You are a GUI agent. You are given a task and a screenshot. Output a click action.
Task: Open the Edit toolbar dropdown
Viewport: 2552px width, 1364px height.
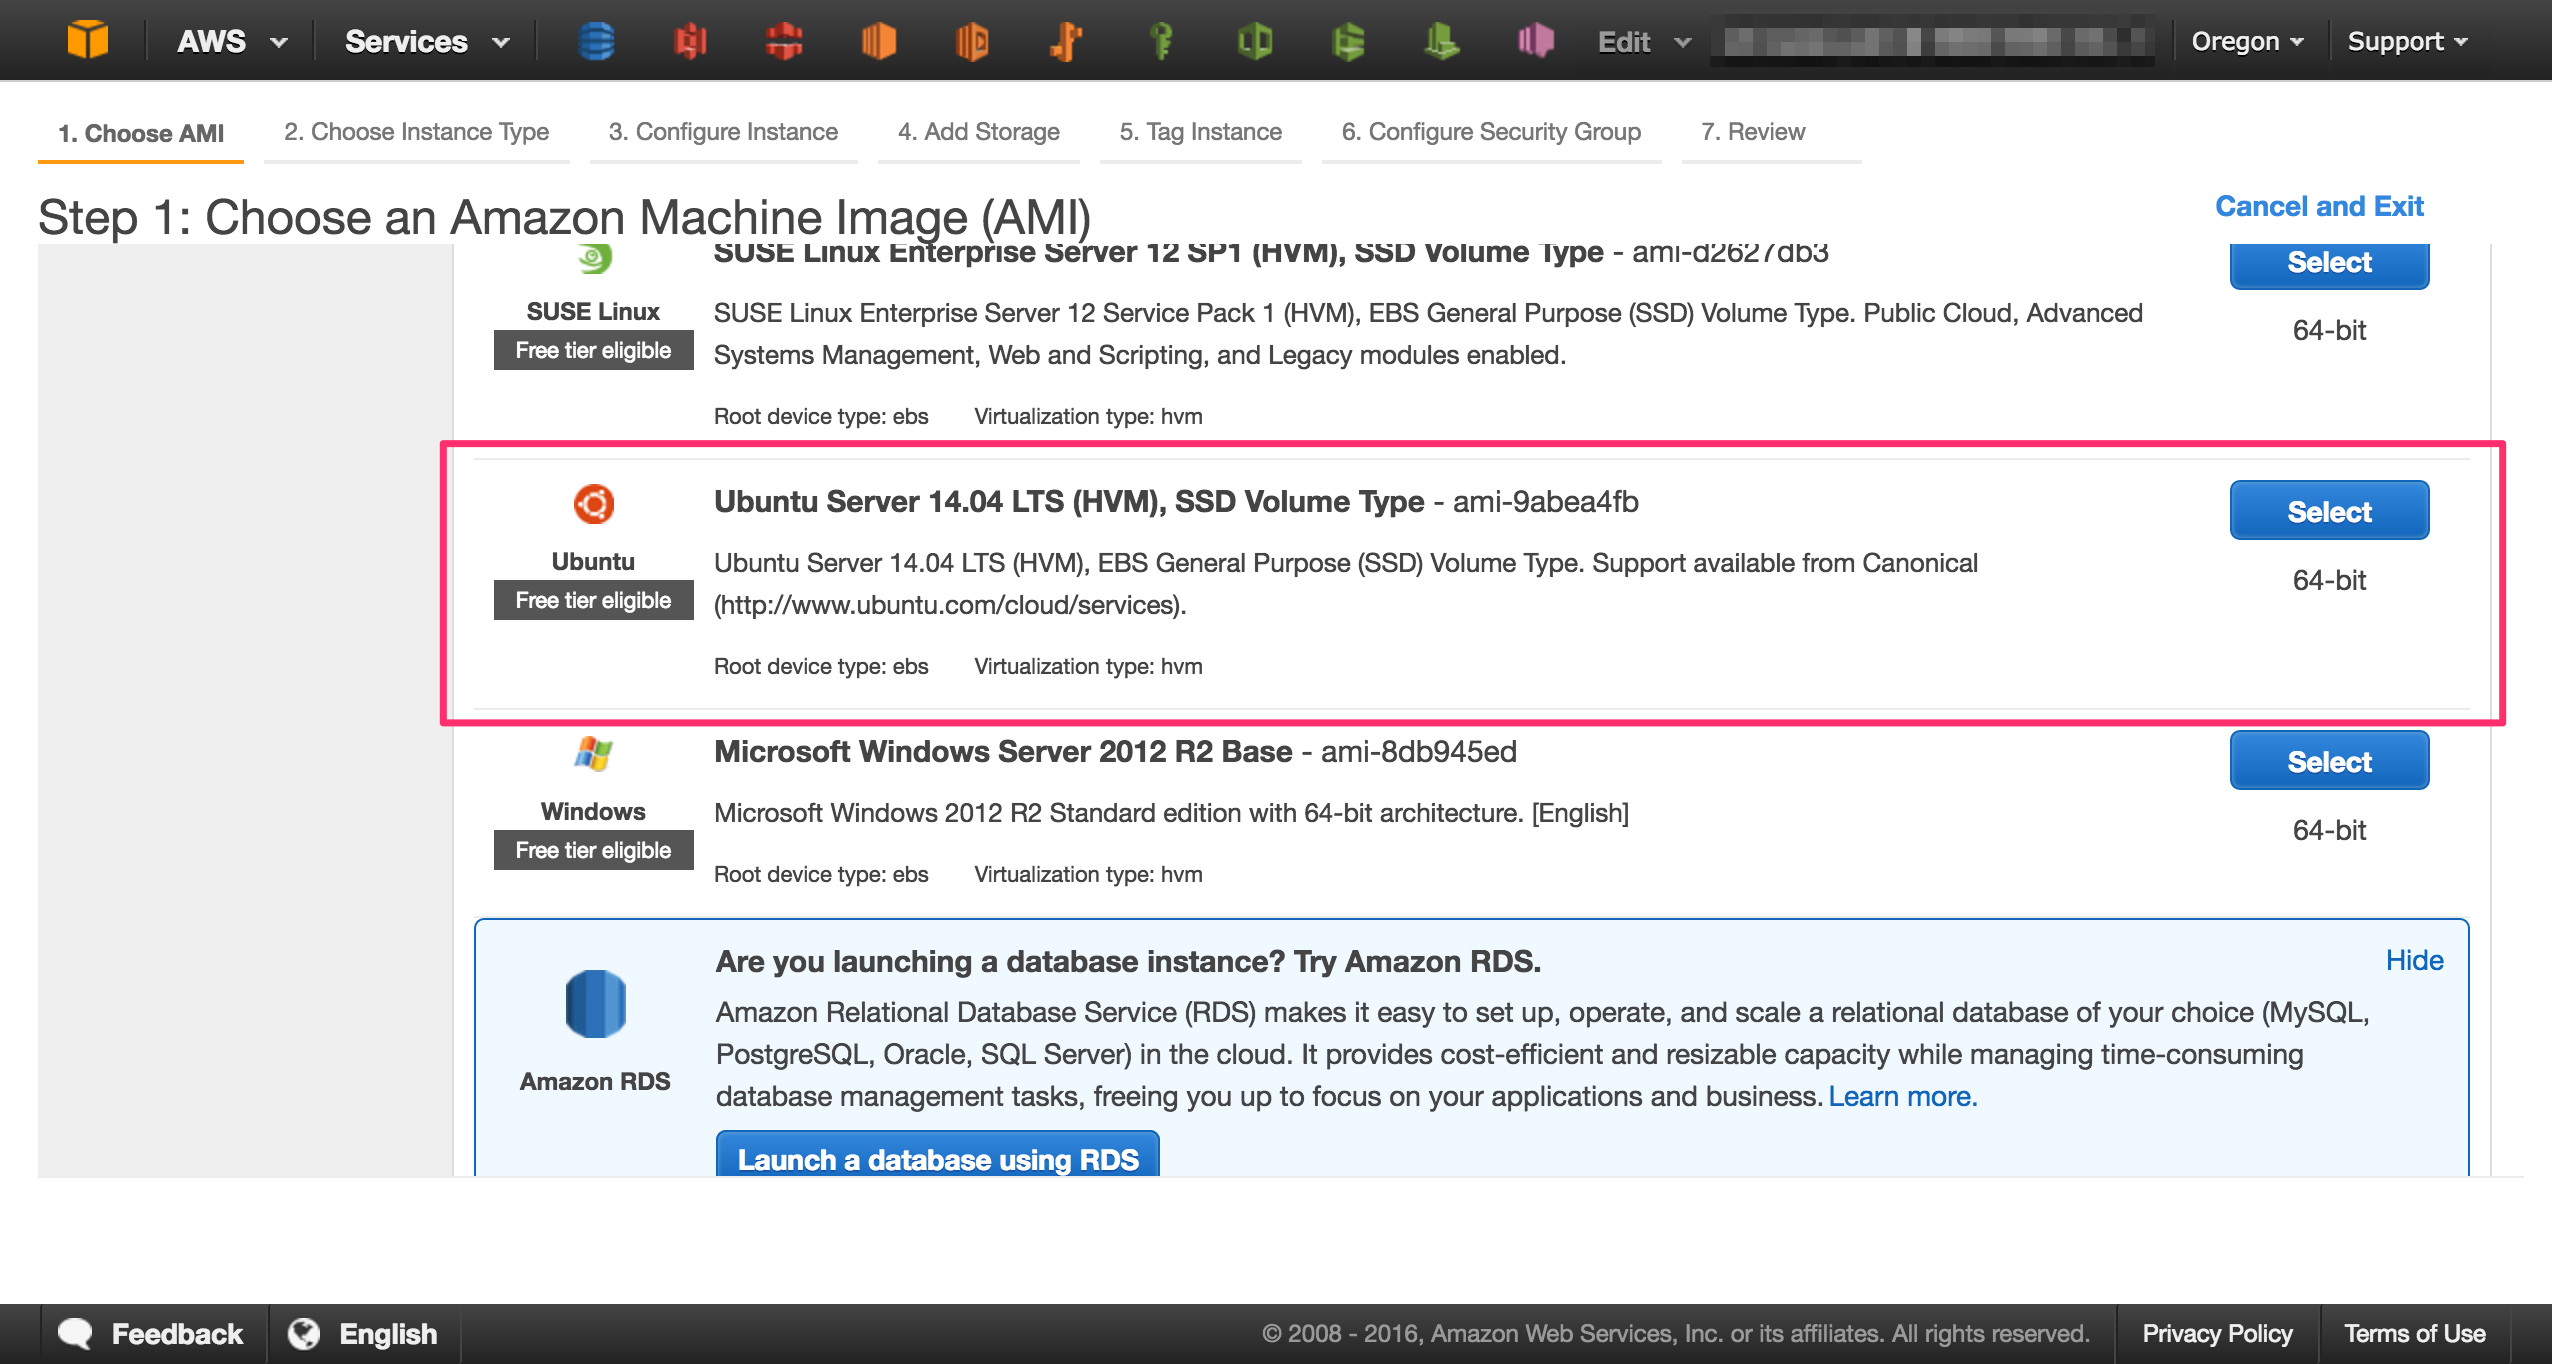1644,42
